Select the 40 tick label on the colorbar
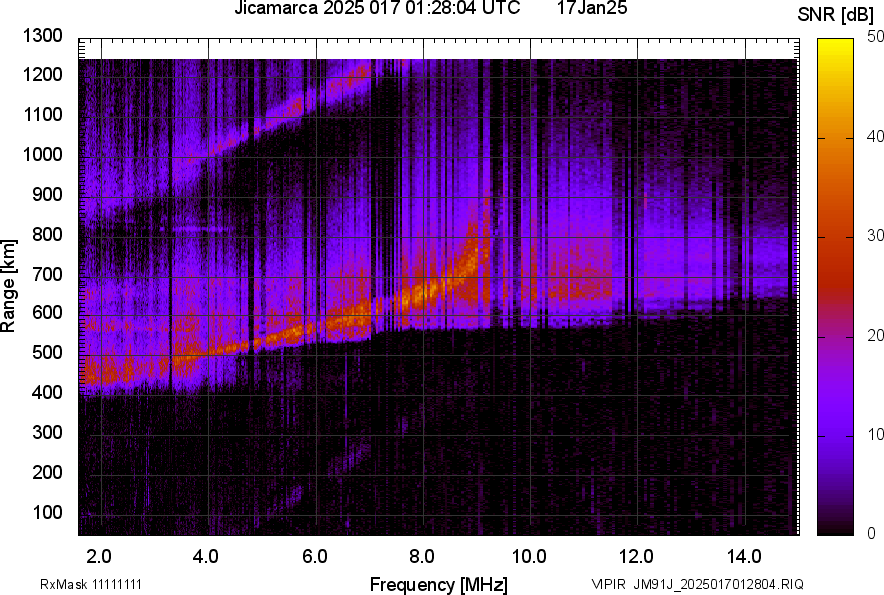Screen dimensions: 884x595 [876, 136]
